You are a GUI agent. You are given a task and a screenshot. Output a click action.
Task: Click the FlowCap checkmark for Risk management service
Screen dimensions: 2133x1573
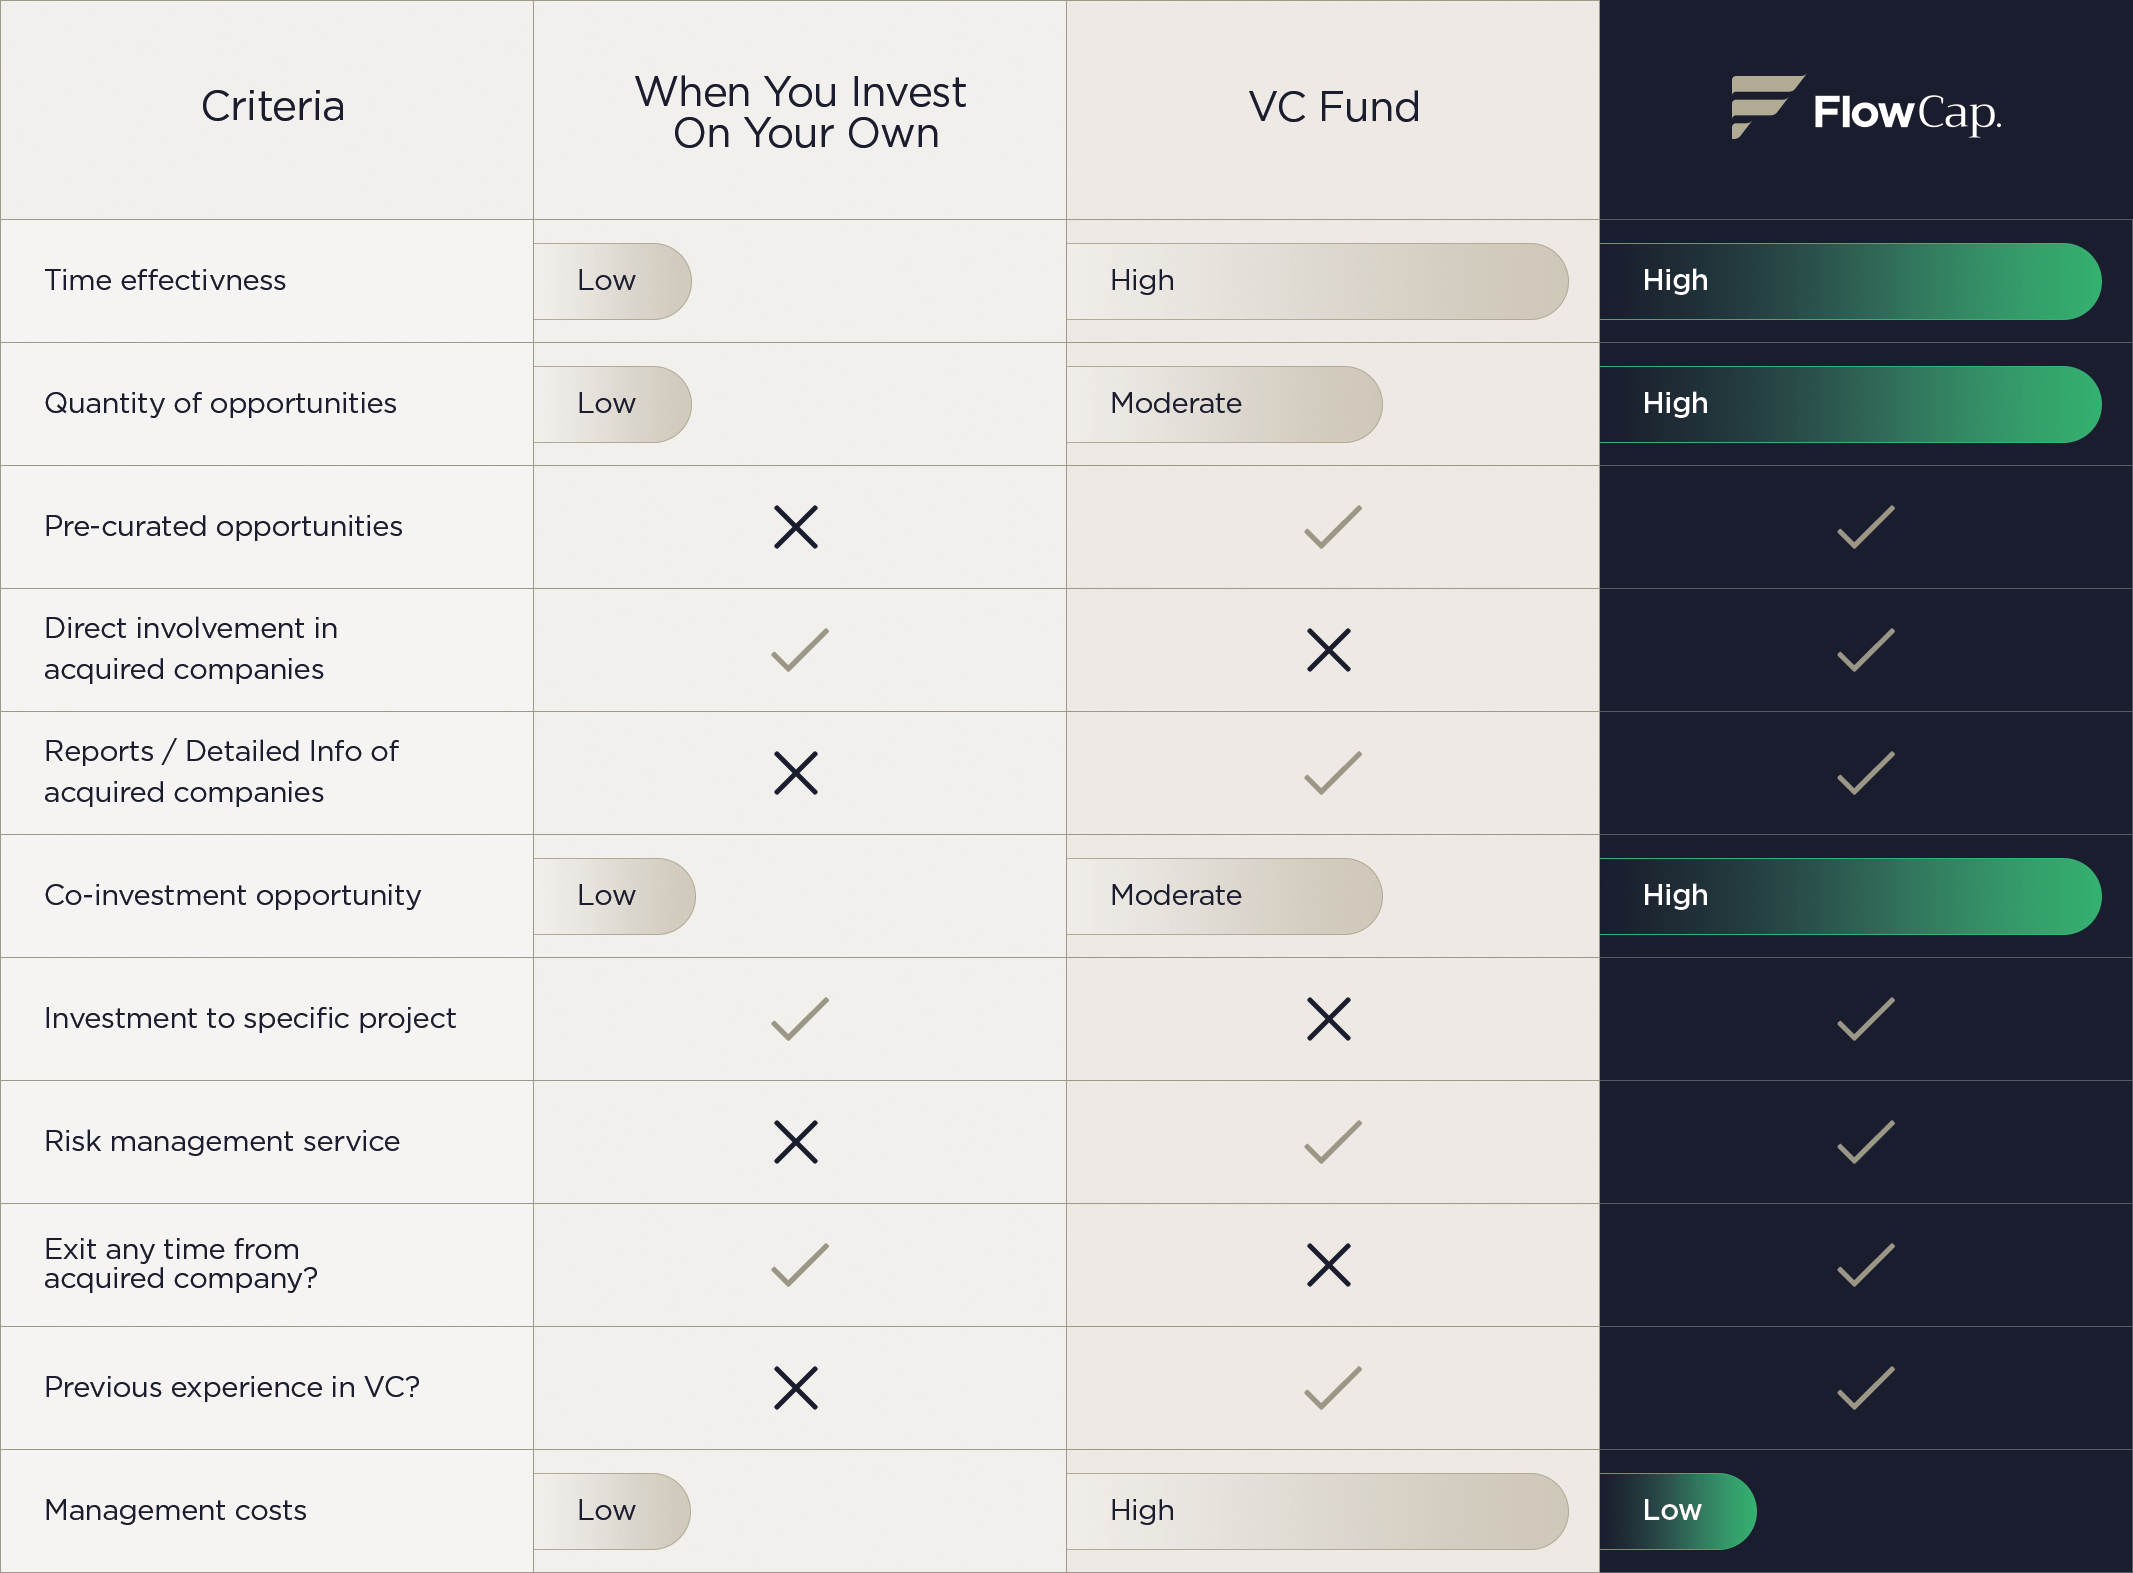pos(1866,1142)
